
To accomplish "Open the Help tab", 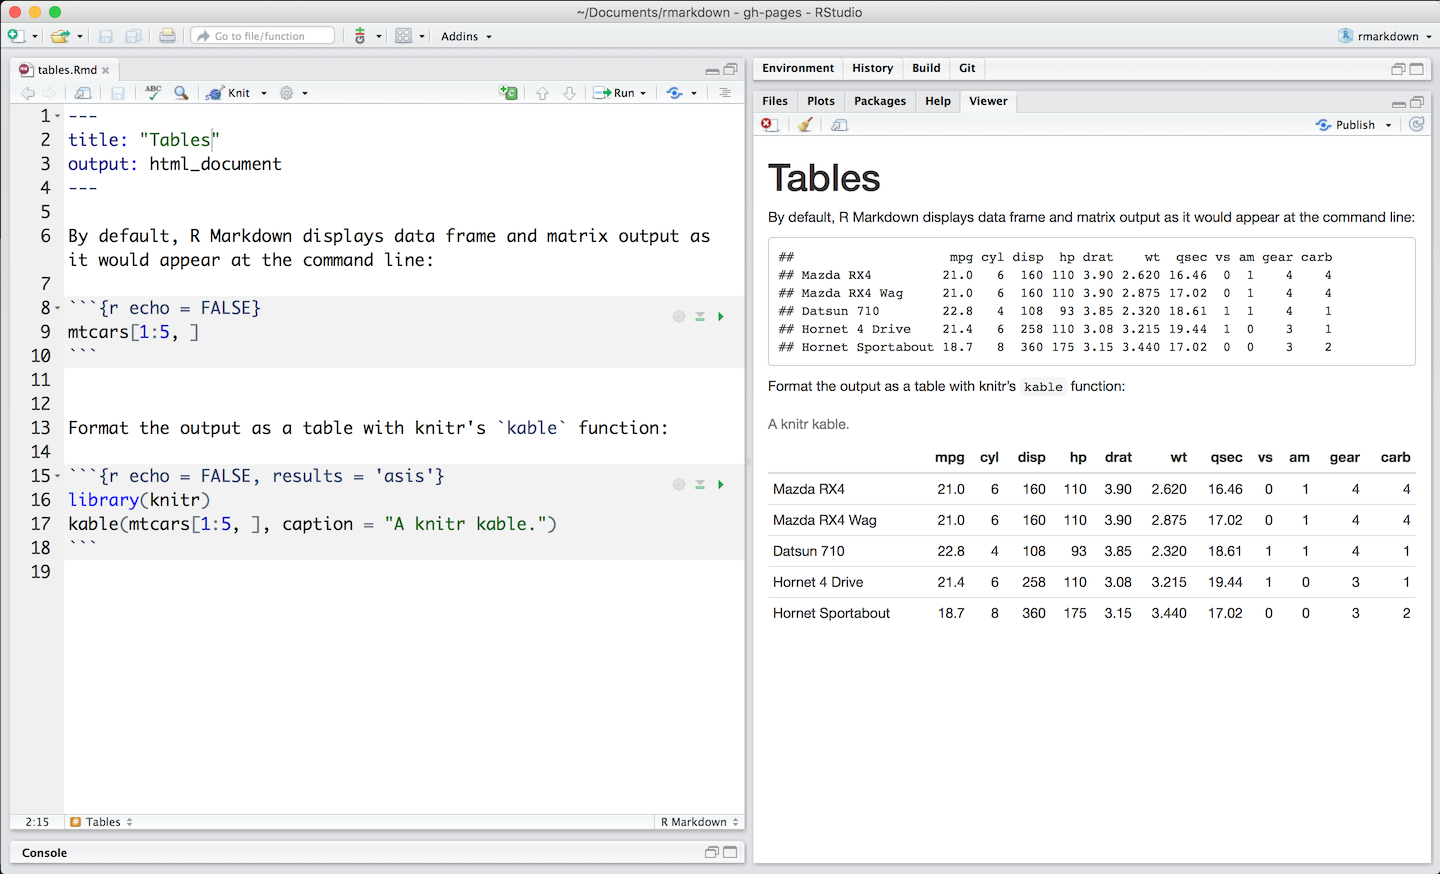I will click(x=938, y=101).
